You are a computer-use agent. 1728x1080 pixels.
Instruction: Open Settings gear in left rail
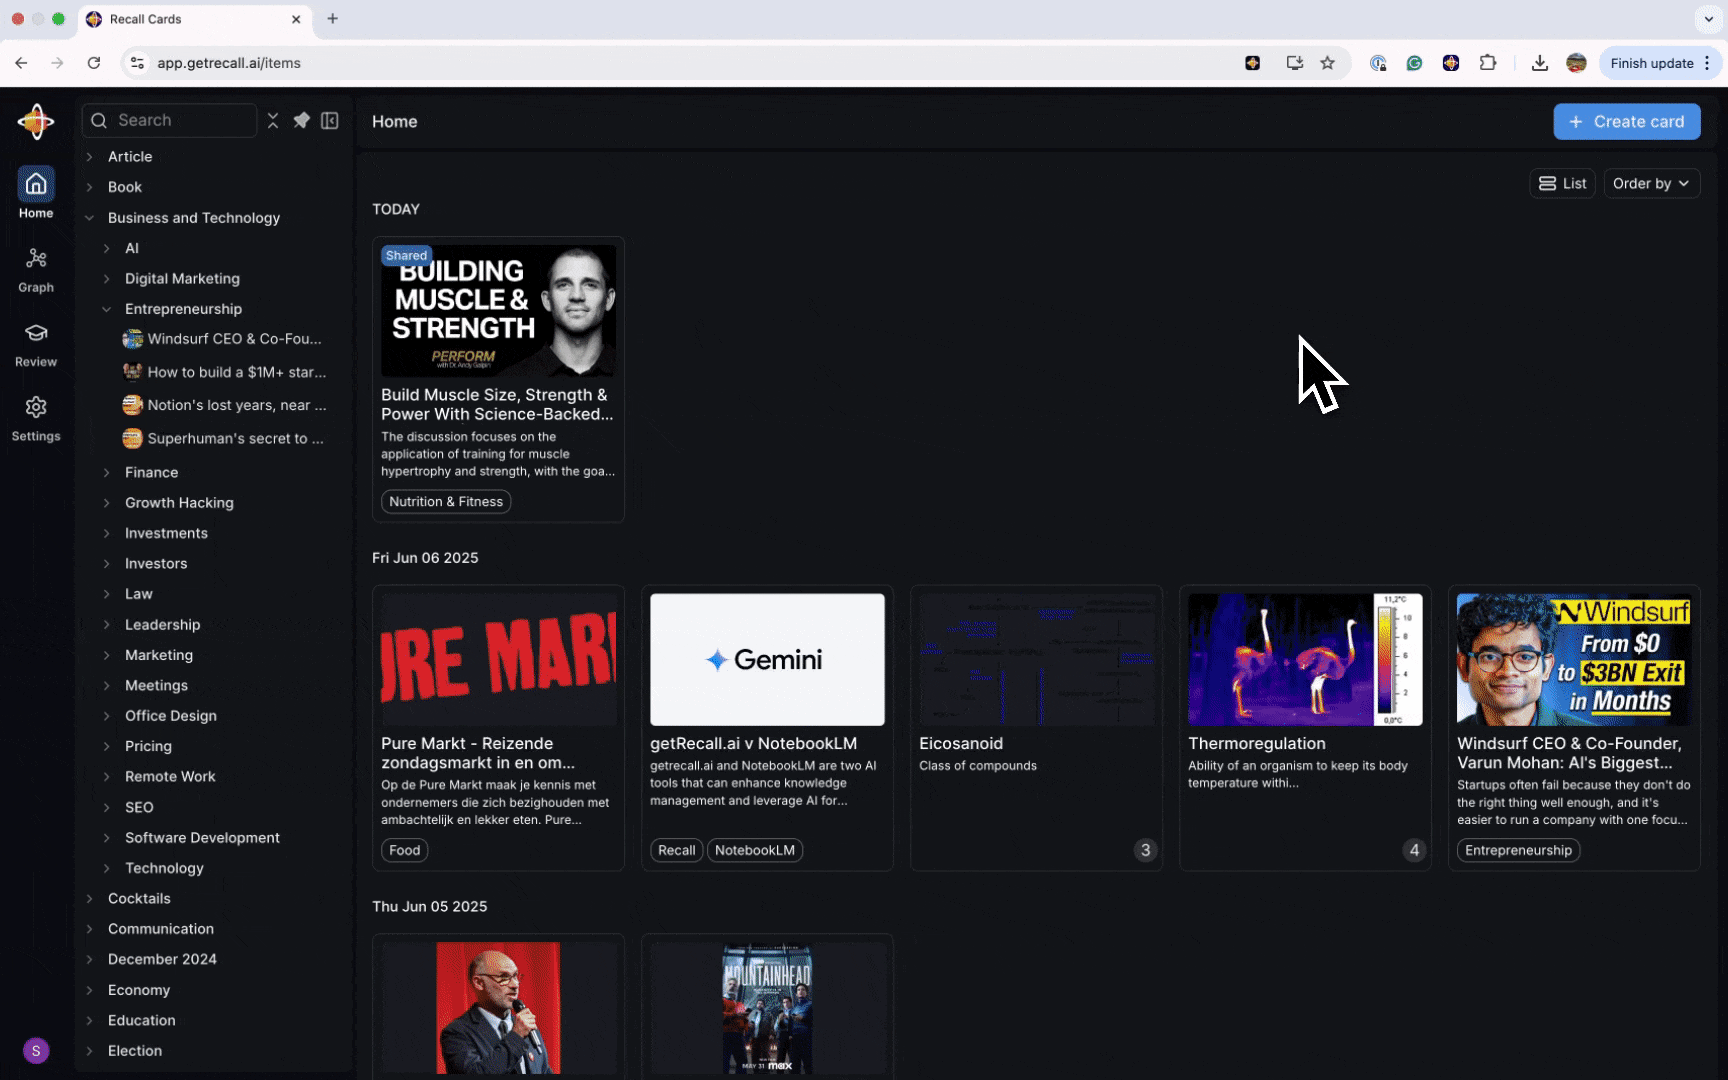pos(36,418)
